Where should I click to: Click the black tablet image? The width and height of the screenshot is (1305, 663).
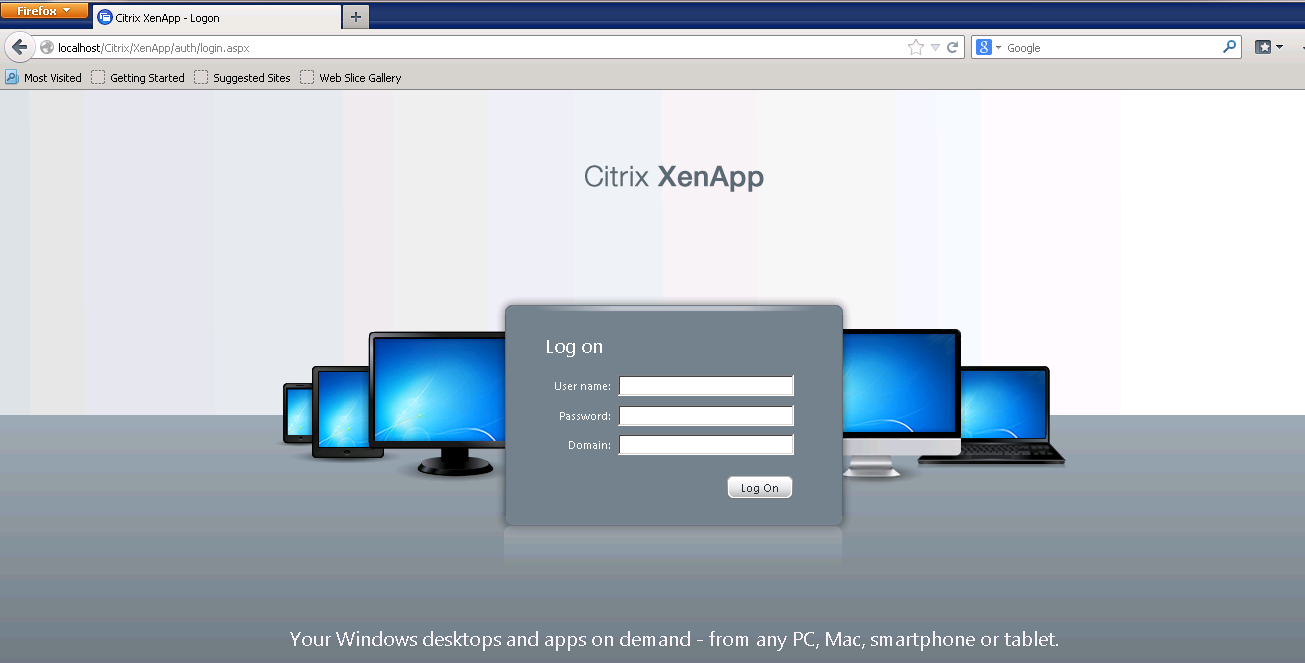tap(346, 412)
